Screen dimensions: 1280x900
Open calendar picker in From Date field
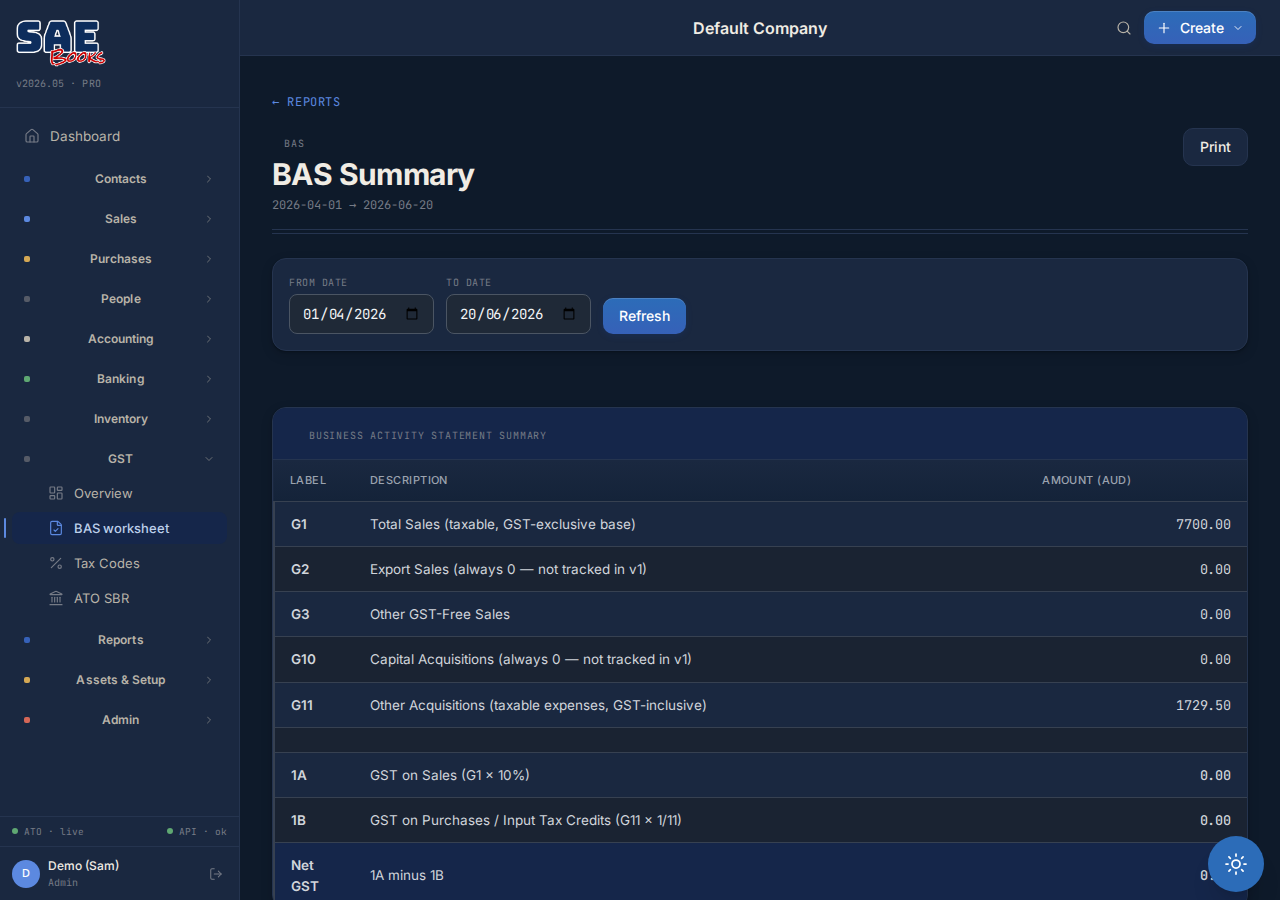412,314
